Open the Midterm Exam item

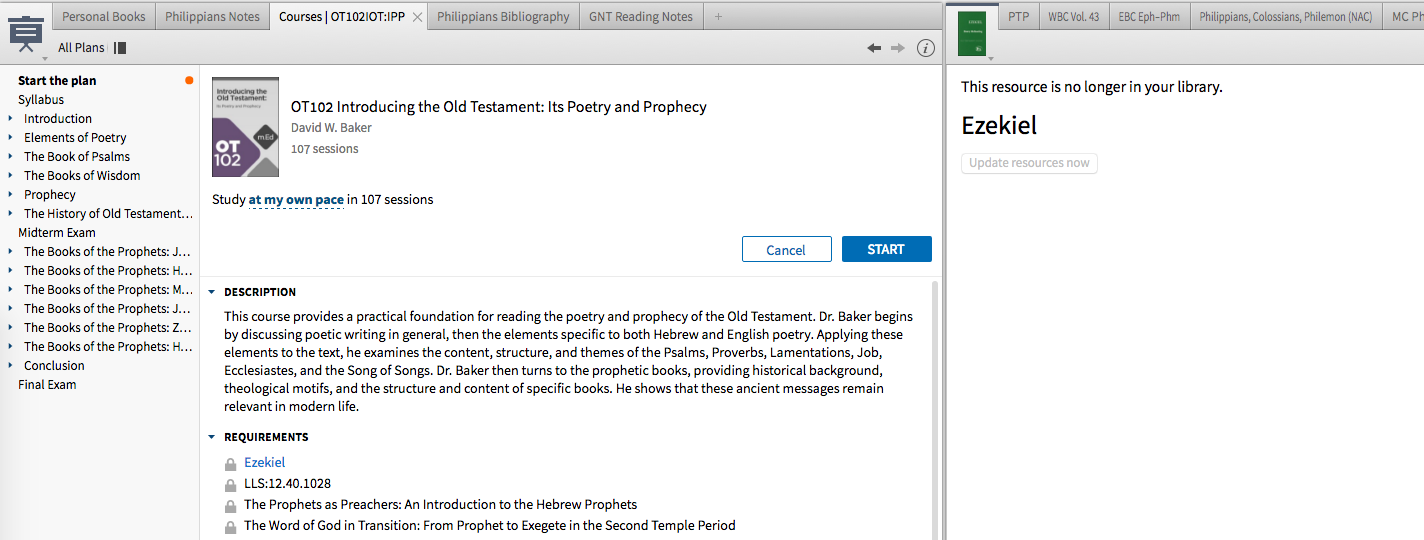click(57, 233)
